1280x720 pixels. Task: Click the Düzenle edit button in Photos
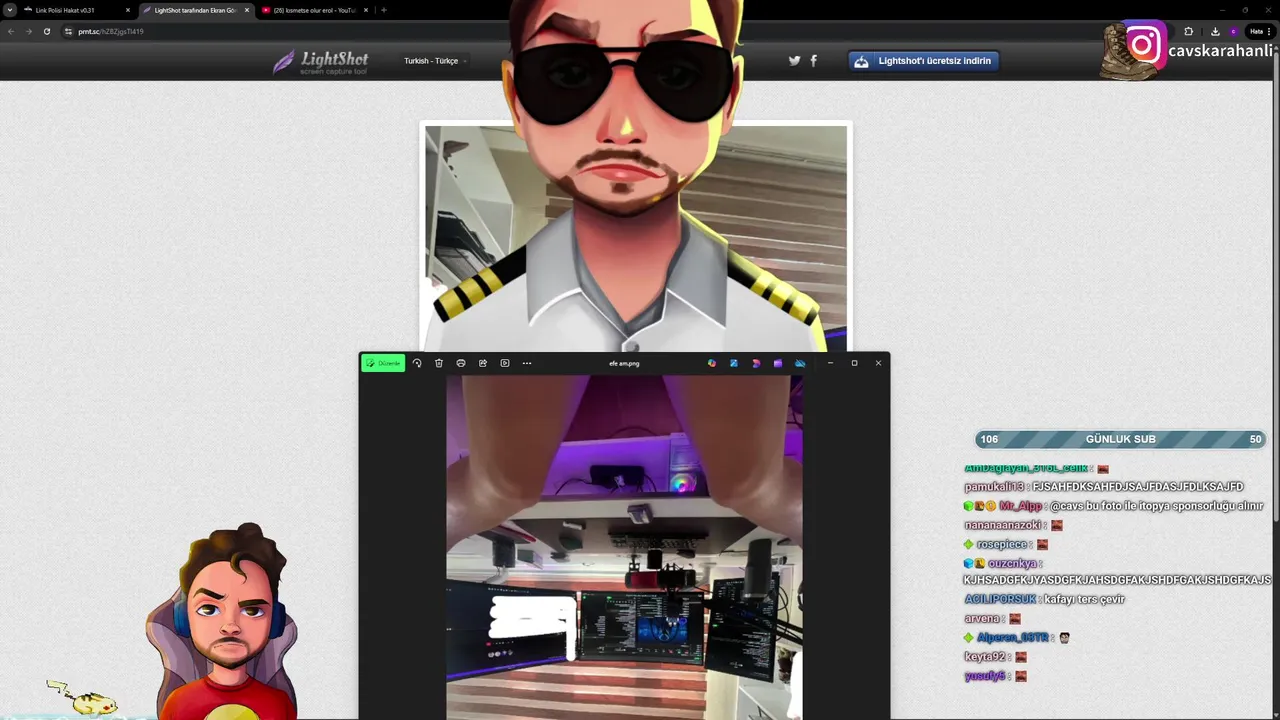point(383,363)
